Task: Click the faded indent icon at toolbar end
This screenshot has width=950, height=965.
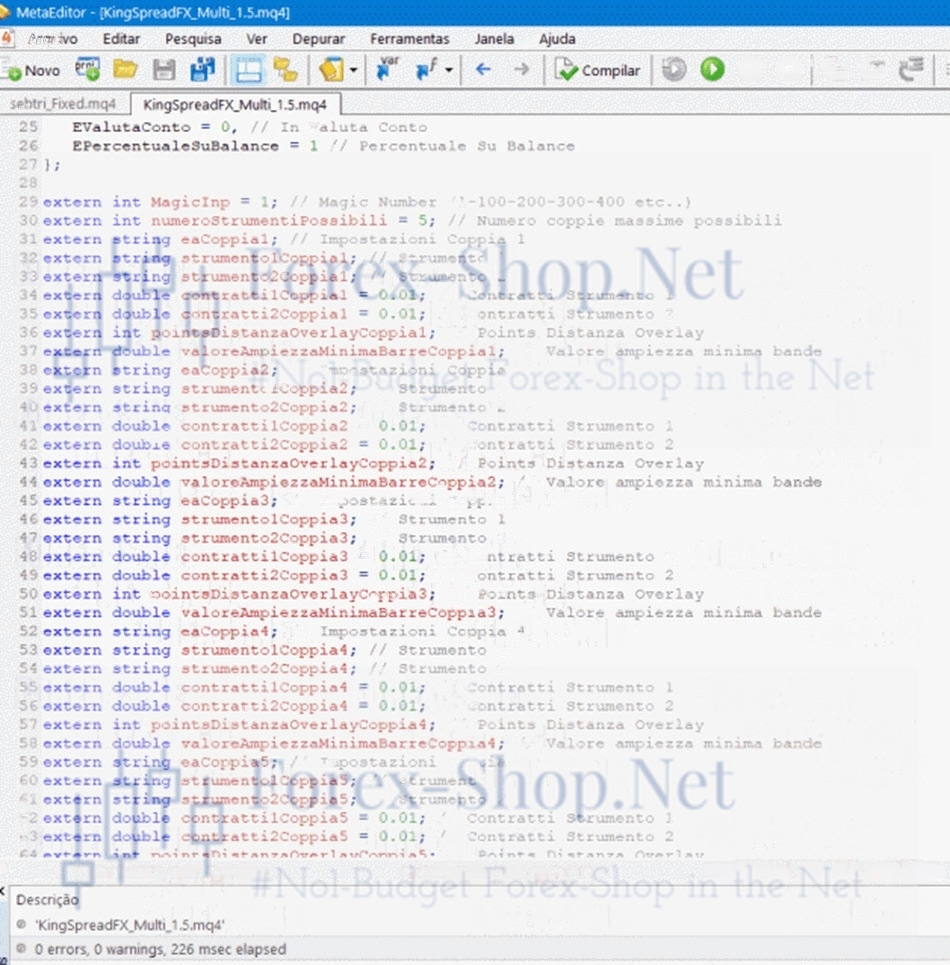Action: click(911, 69)
